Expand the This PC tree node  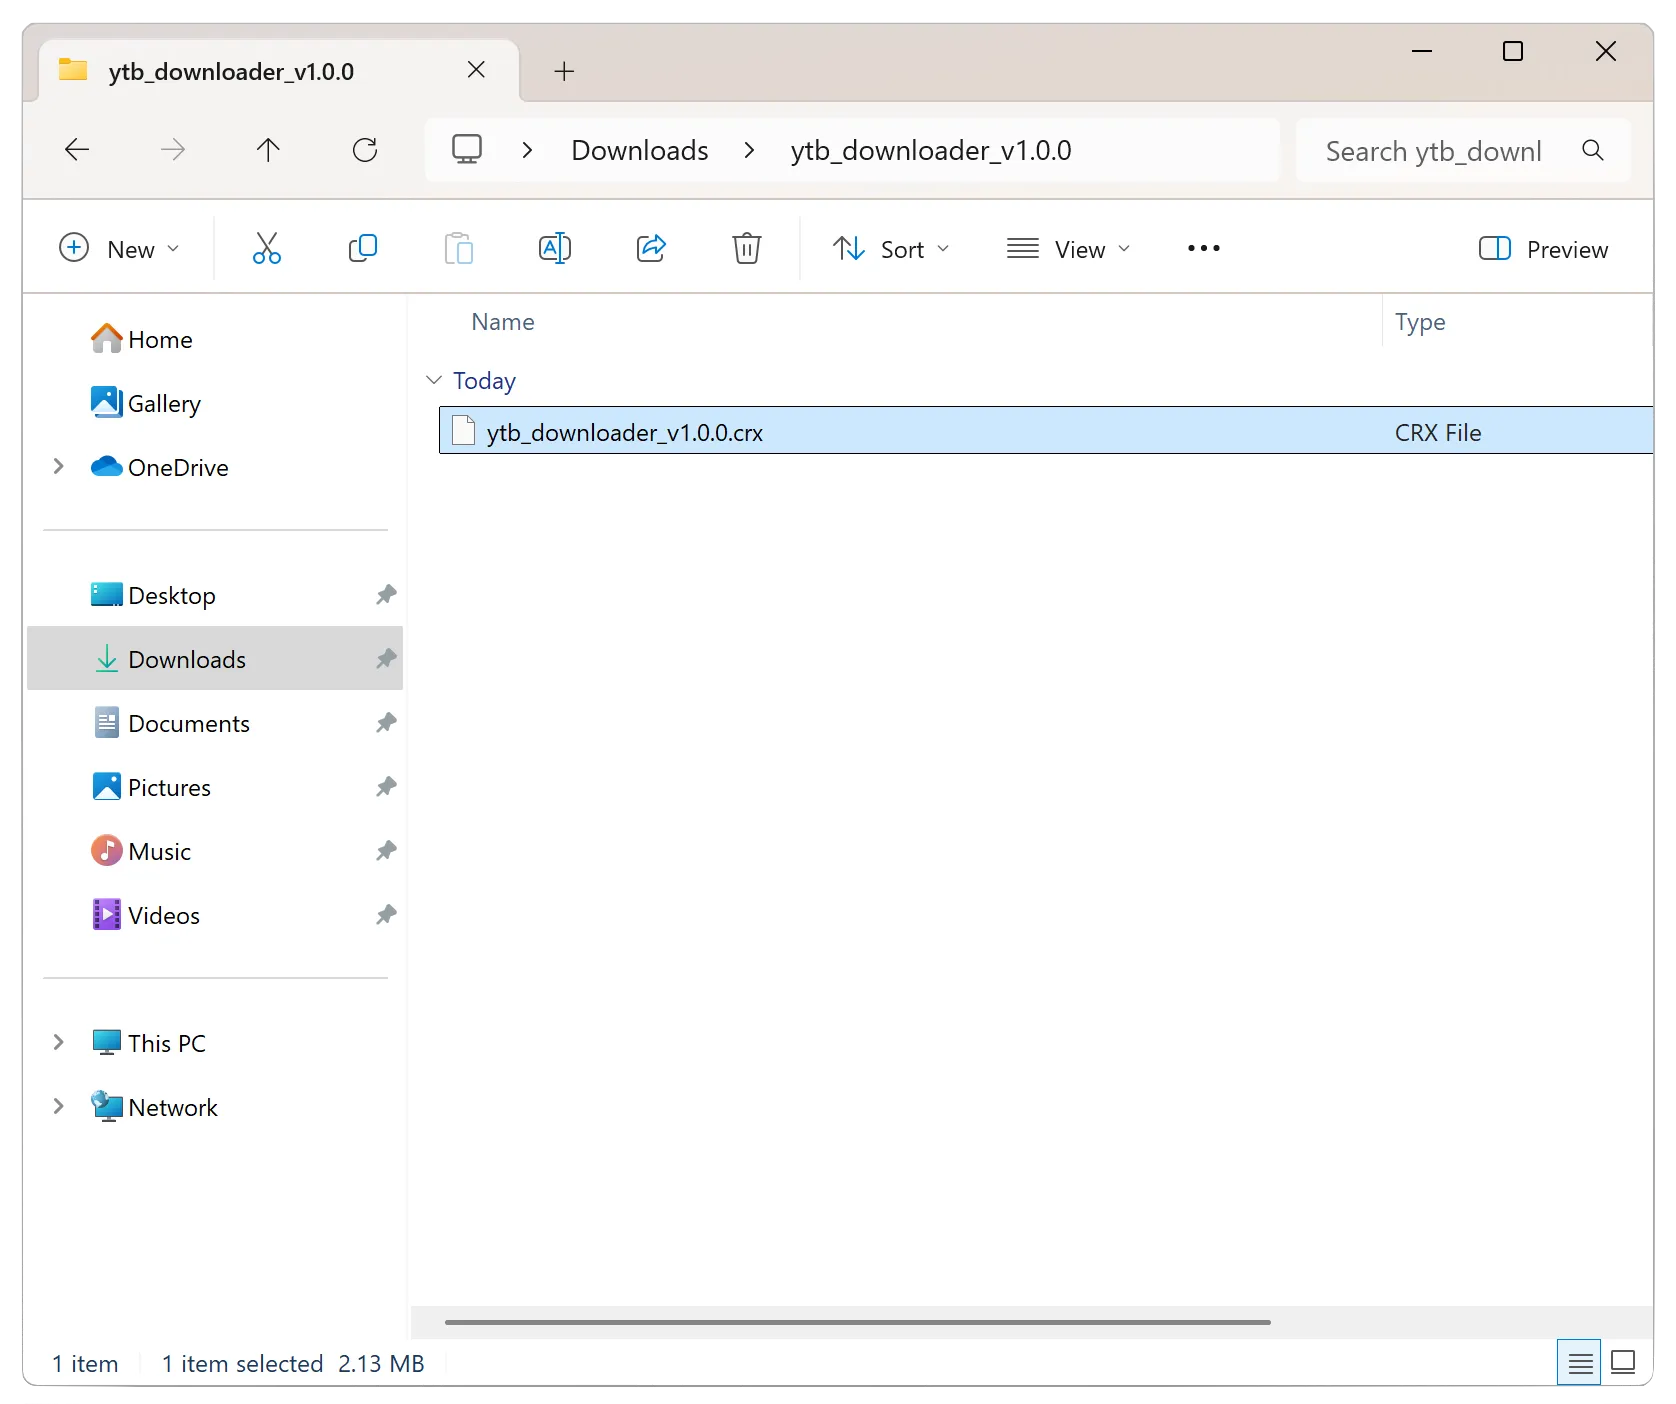coord(58,1042)
